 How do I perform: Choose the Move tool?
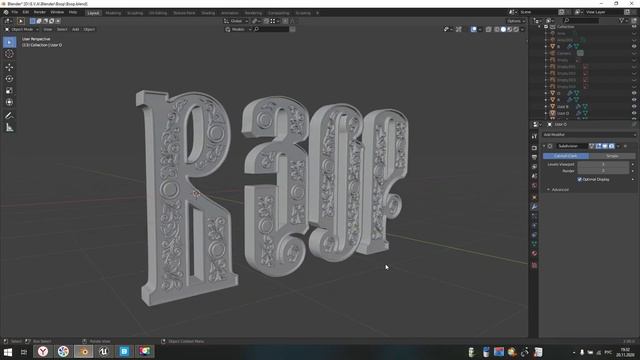point(9,67)
